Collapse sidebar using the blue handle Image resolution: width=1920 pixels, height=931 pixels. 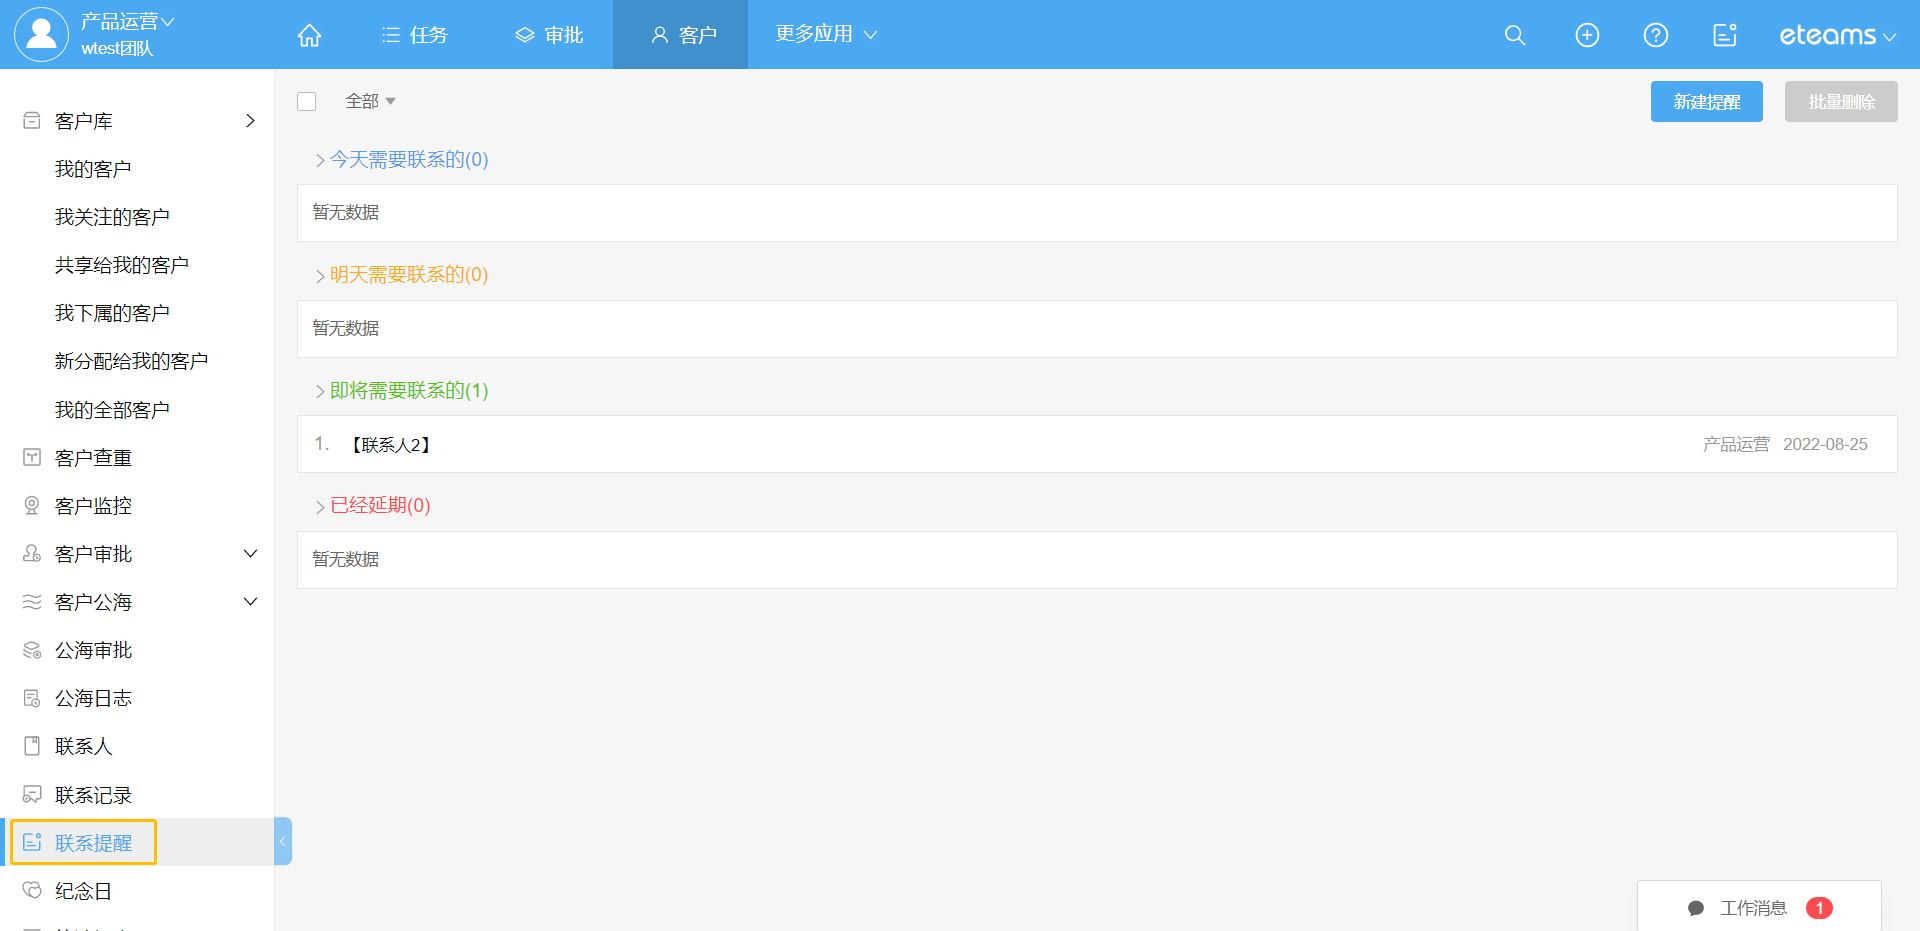(283, 841)
